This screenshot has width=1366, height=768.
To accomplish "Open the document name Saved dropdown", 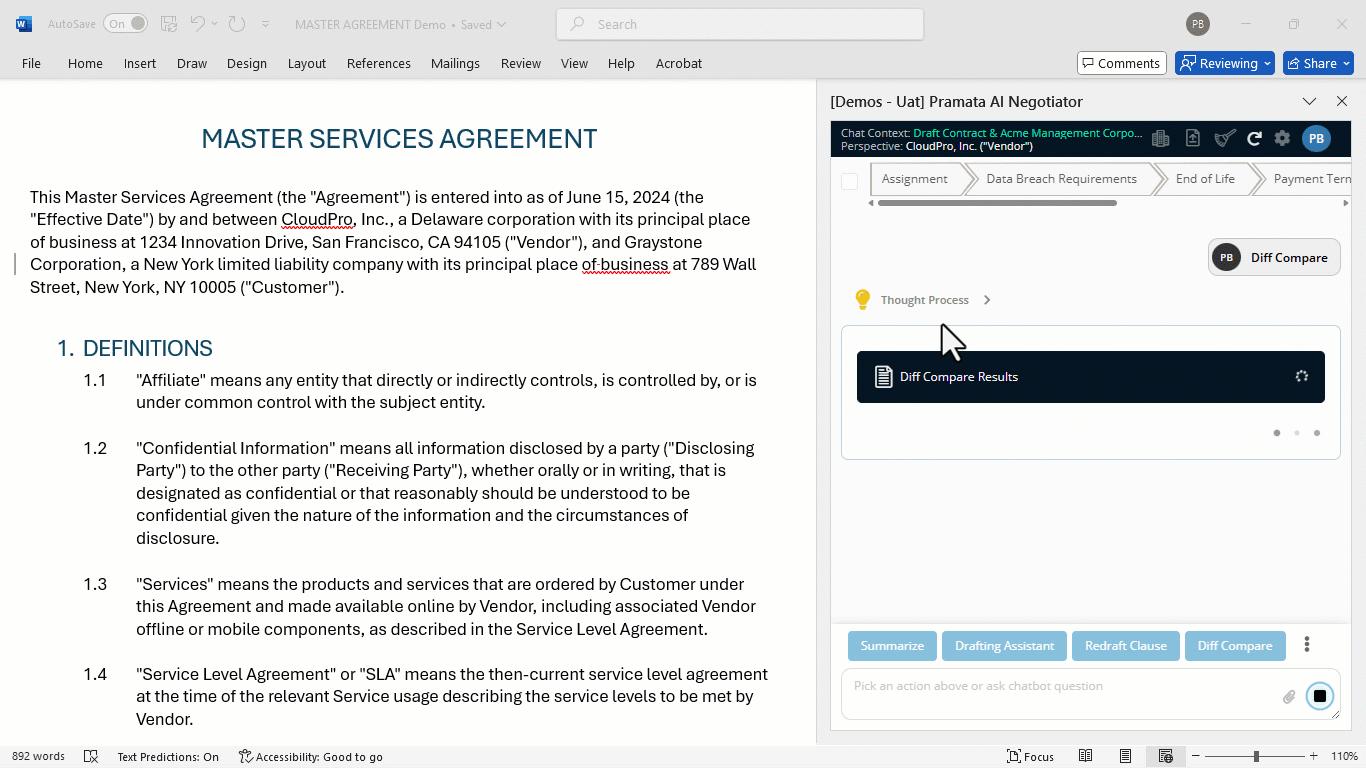I will click(x=501, y=24).
